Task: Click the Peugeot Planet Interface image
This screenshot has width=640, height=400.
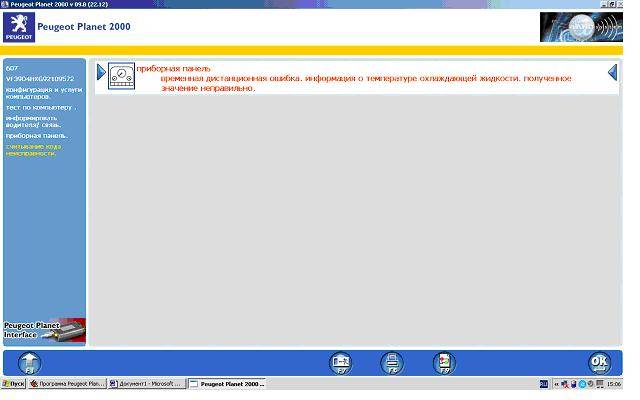Action: pyautogui.click(x=44, y=331)
